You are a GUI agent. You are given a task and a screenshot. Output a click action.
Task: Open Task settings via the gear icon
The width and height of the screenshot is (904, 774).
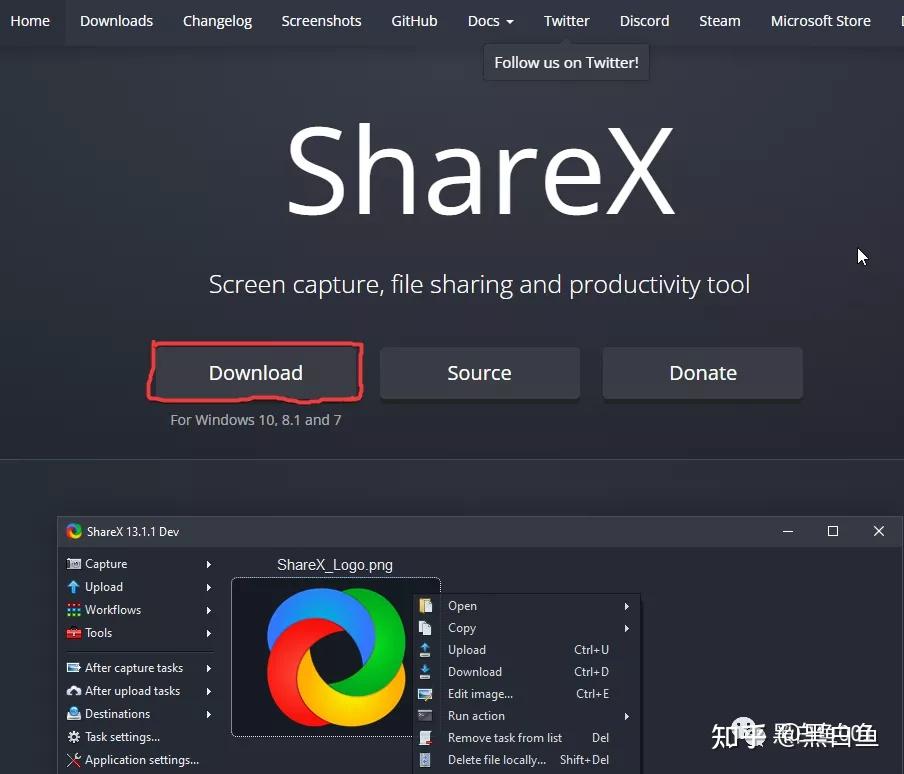(74, 737)
